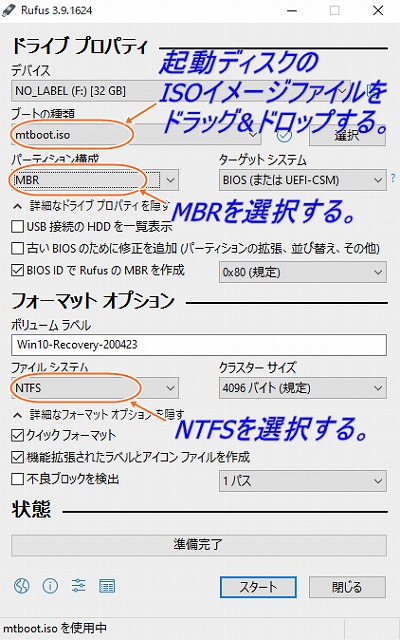Click the volume label Win10-Recovery-200423 field

click(199, 345)
